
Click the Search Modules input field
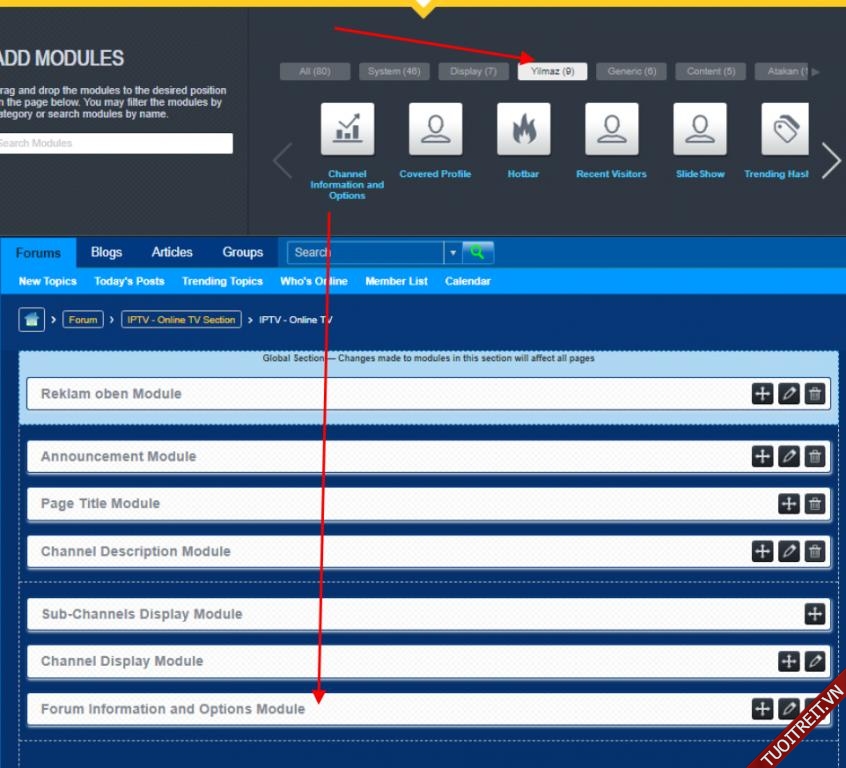pos(114,143)
